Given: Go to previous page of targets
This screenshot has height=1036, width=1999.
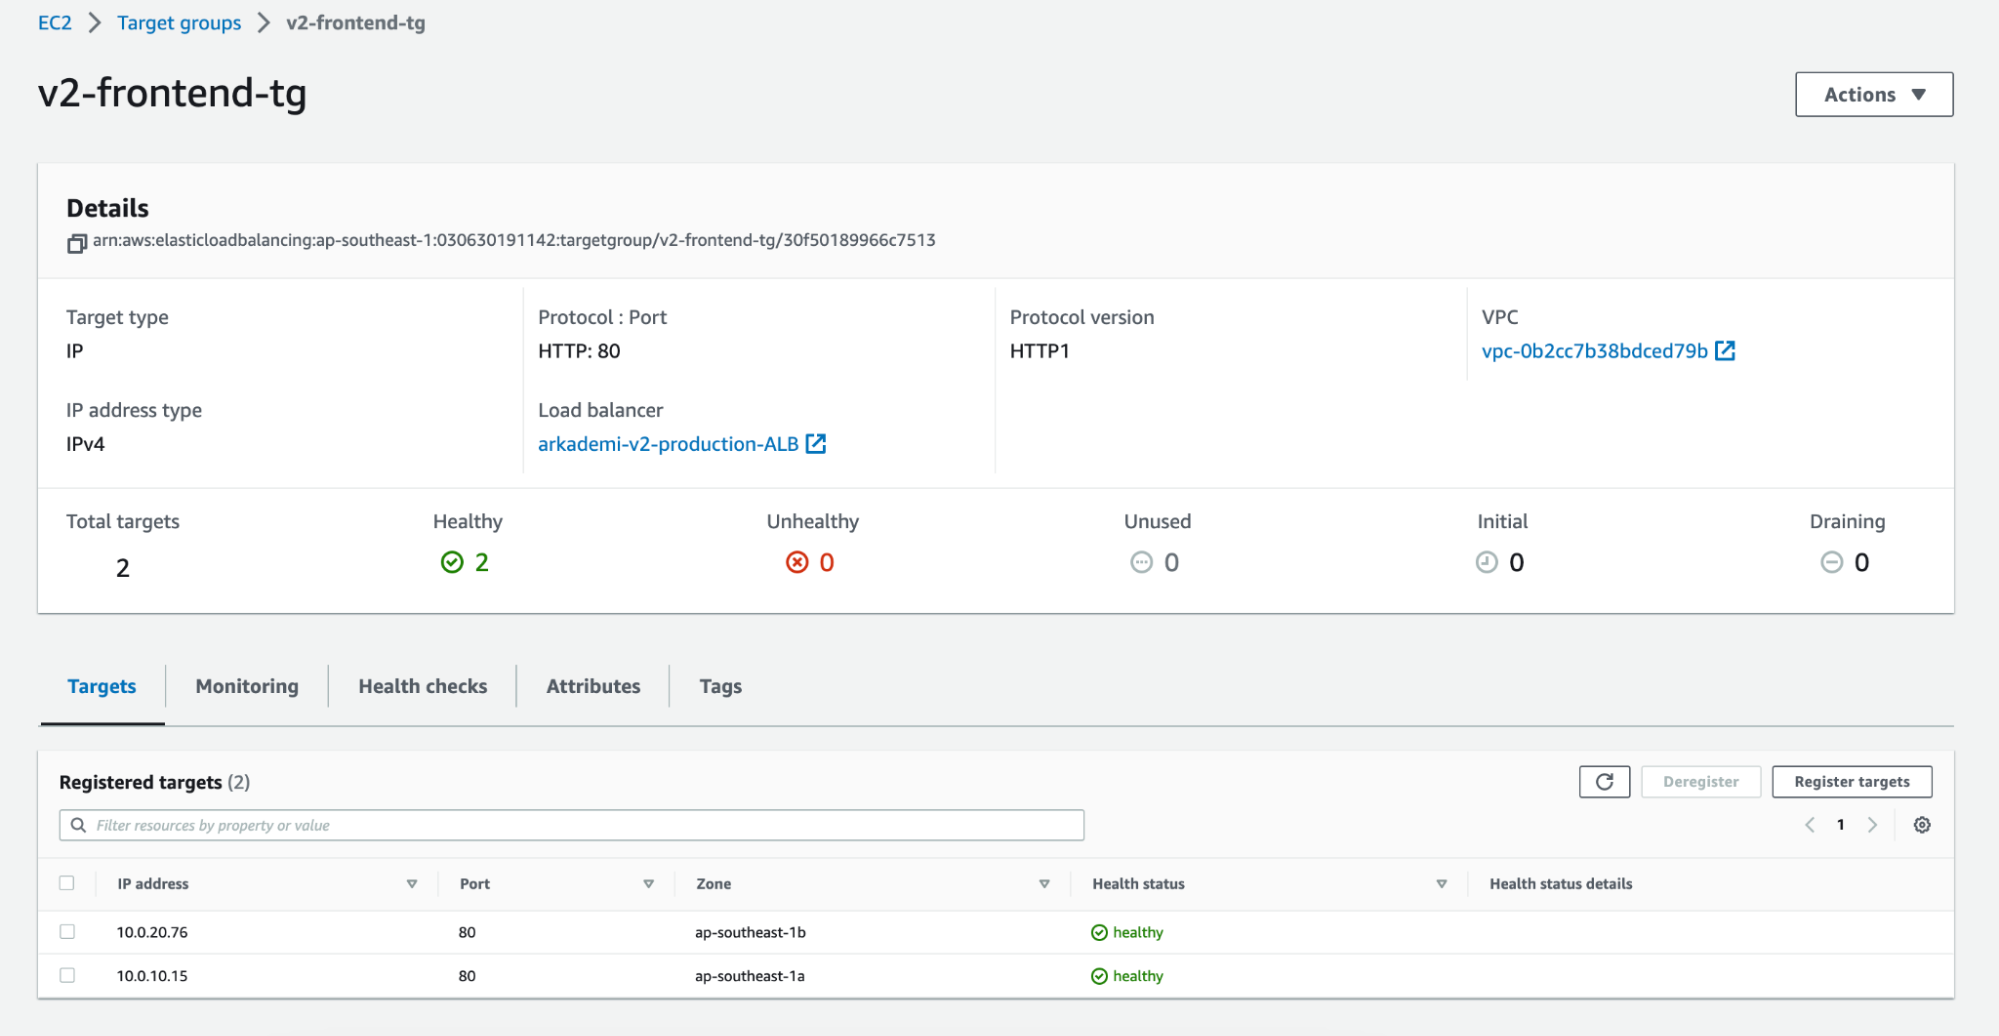Looking at the screenshot, I should 1810,825.
